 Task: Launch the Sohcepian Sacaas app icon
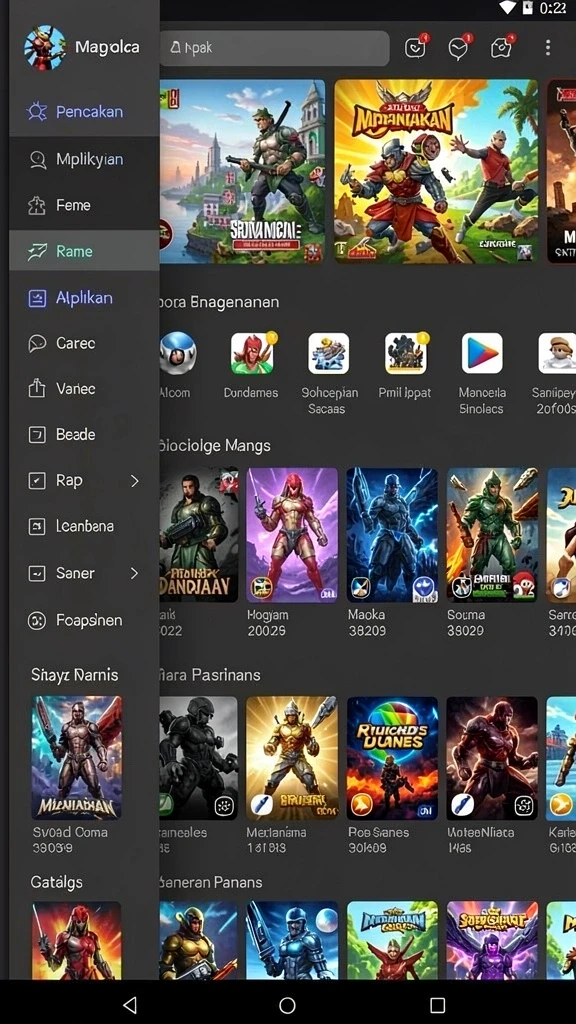click(x=328, y=353)
